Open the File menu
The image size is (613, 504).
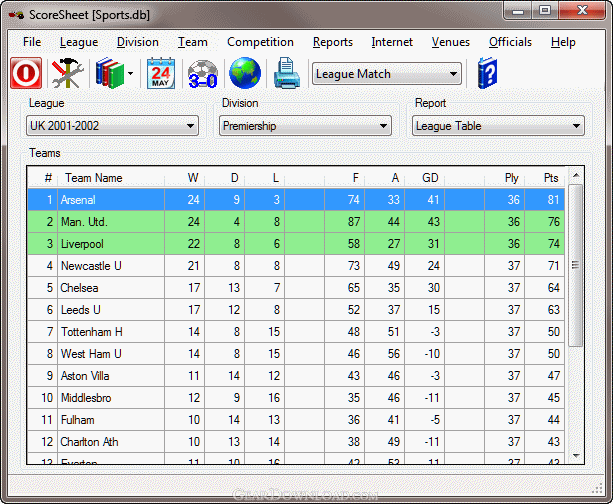tap(32, 42)
